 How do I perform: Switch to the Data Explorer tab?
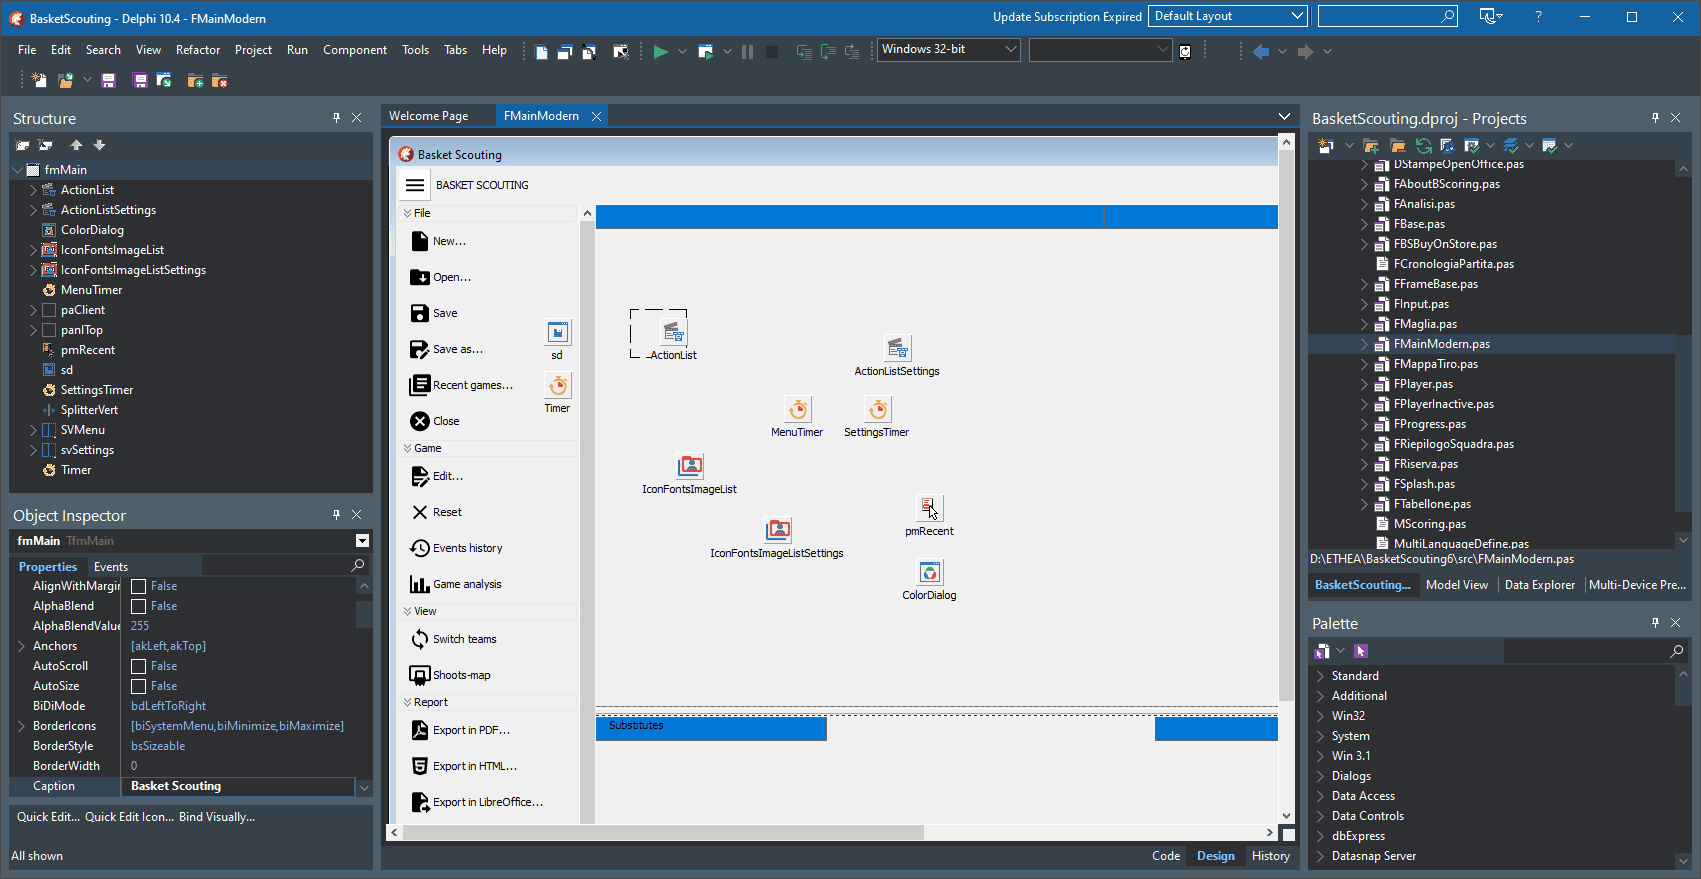[1540, 585]
